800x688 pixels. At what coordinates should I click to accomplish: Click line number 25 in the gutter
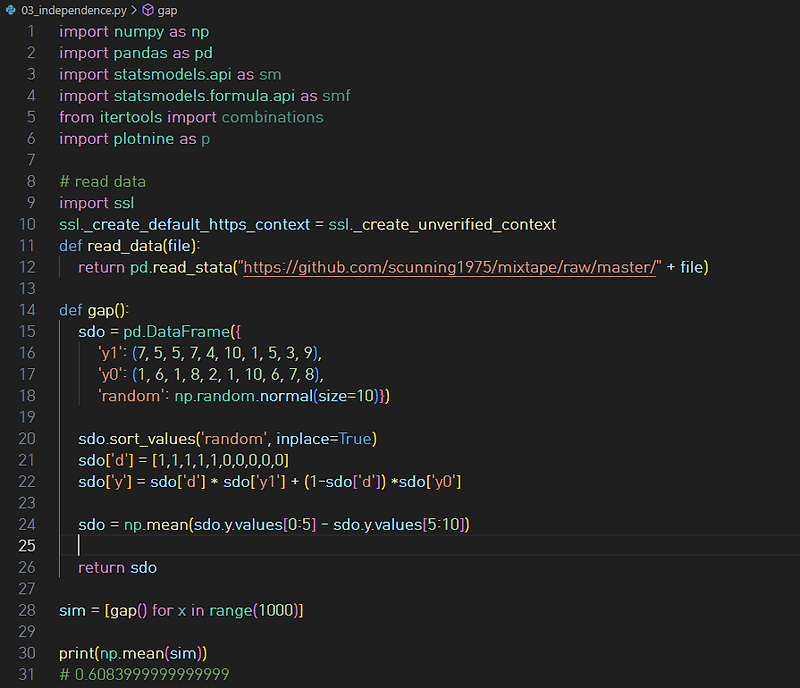click(x=25, y=545)
